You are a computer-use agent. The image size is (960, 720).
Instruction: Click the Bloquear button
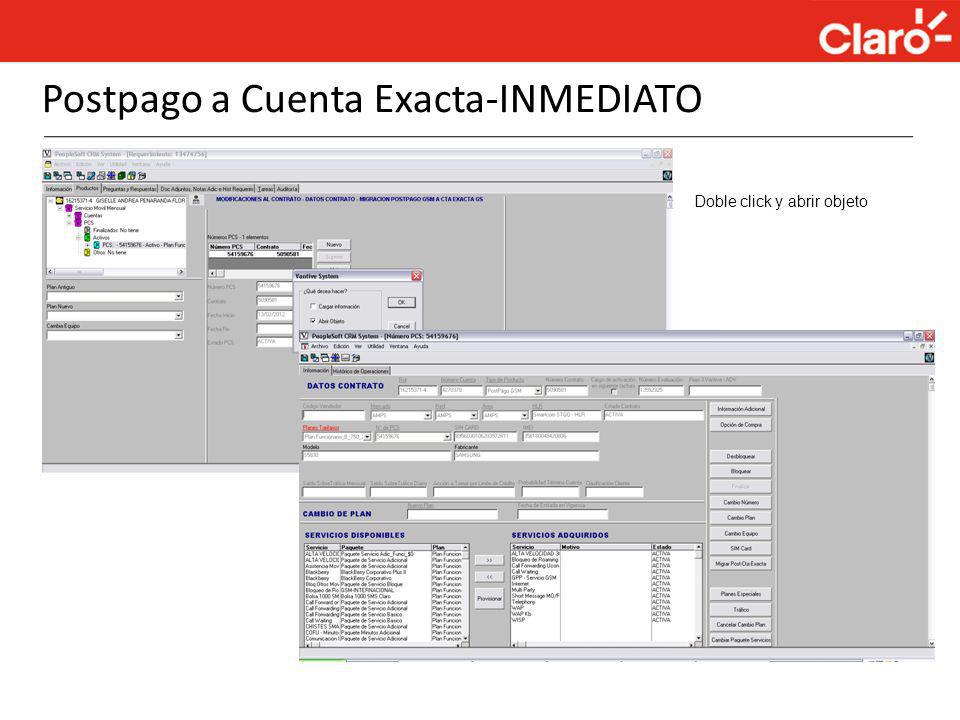(741, 471)
